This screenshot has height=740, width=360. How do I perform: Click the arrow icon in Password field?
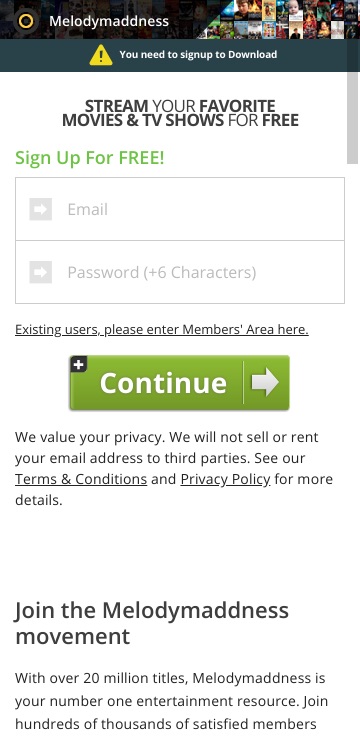41,272
